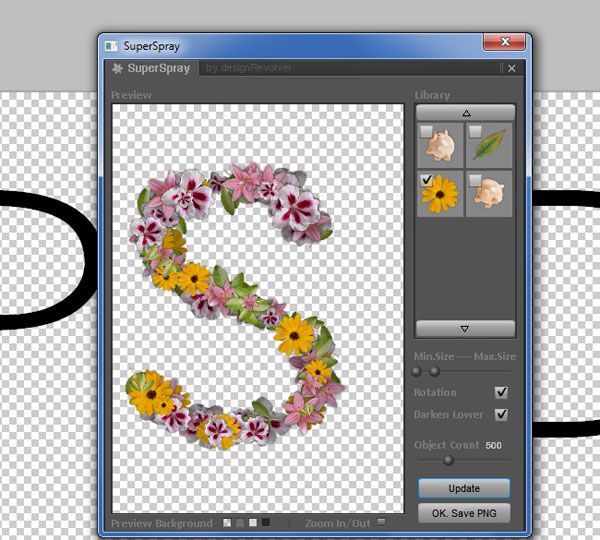Set preview background to black swatch

click(x=266, y=523)
